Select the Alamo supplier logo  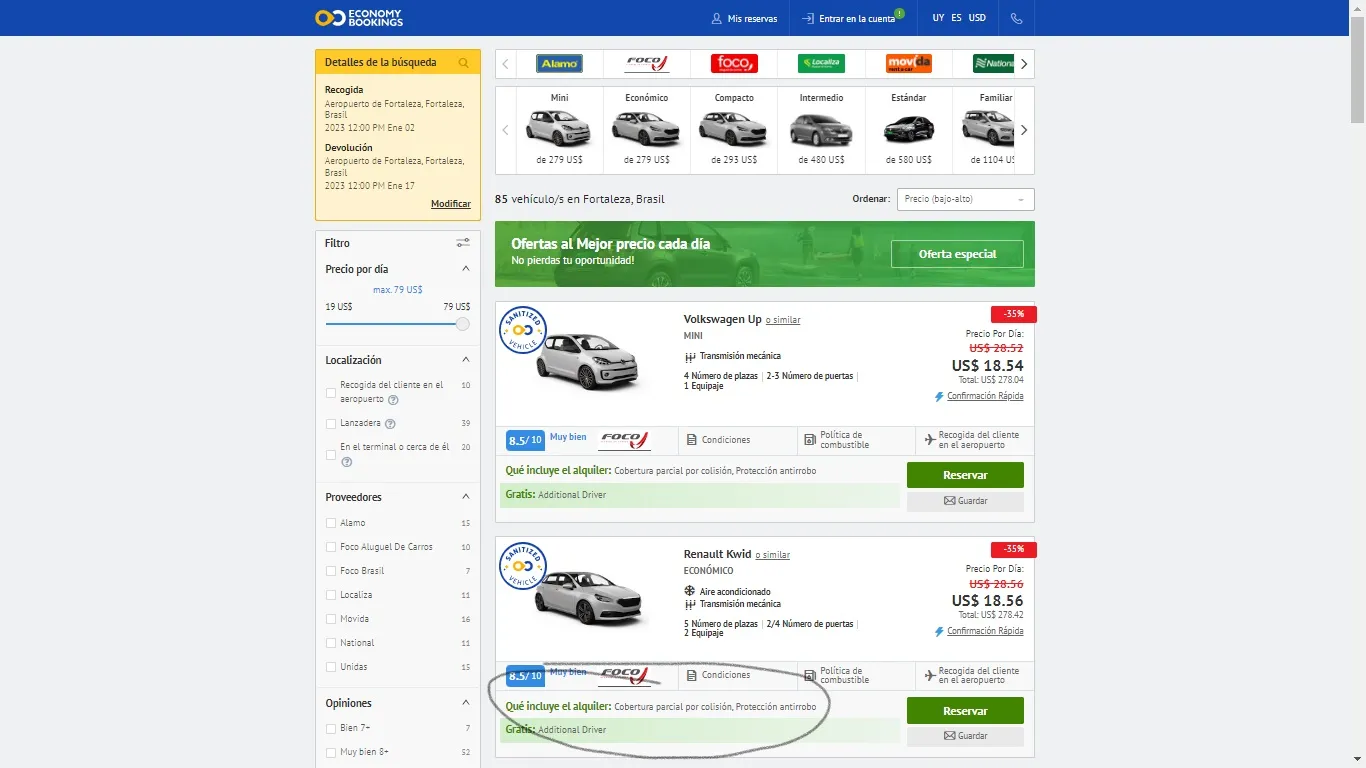(x=559, y=64)
